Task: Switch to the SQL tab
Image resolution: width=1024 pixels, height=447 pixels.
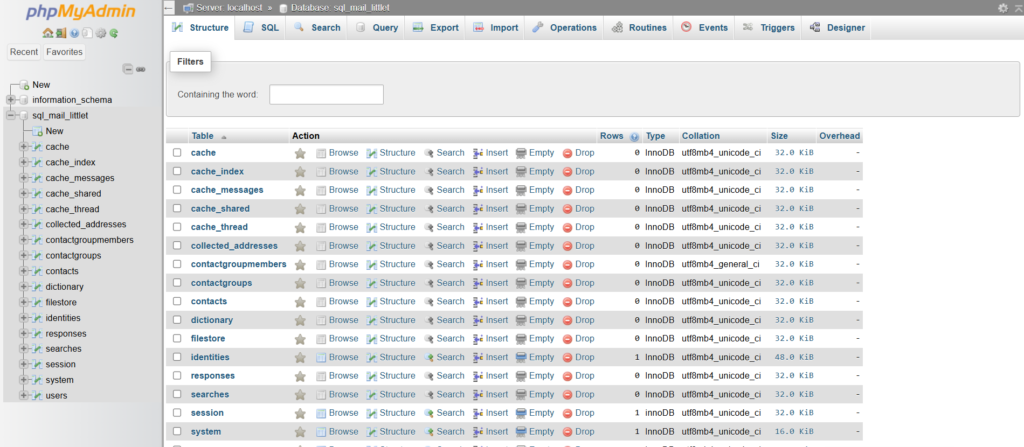Action: point(261,27)
